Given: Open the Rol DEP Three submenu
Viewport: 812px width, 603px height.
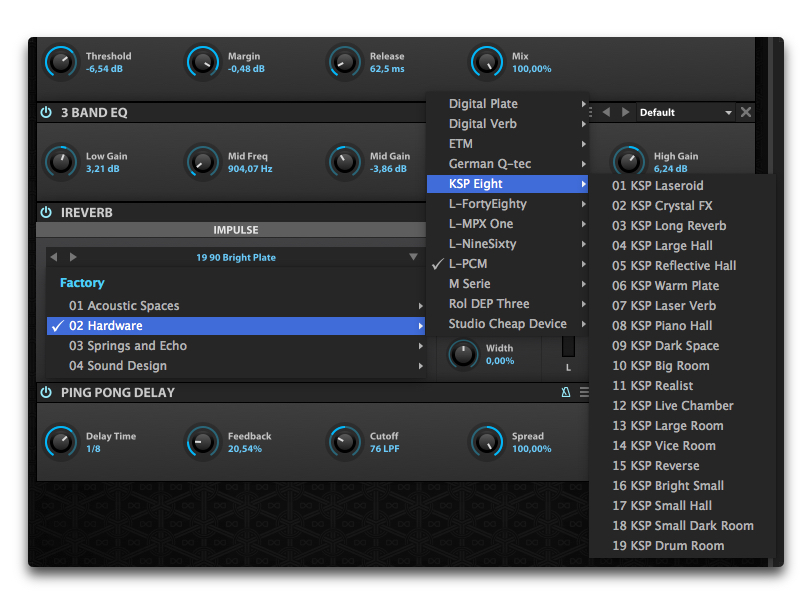Looking at the screenshot, I should pyautogui.click(x=508, y=304).
